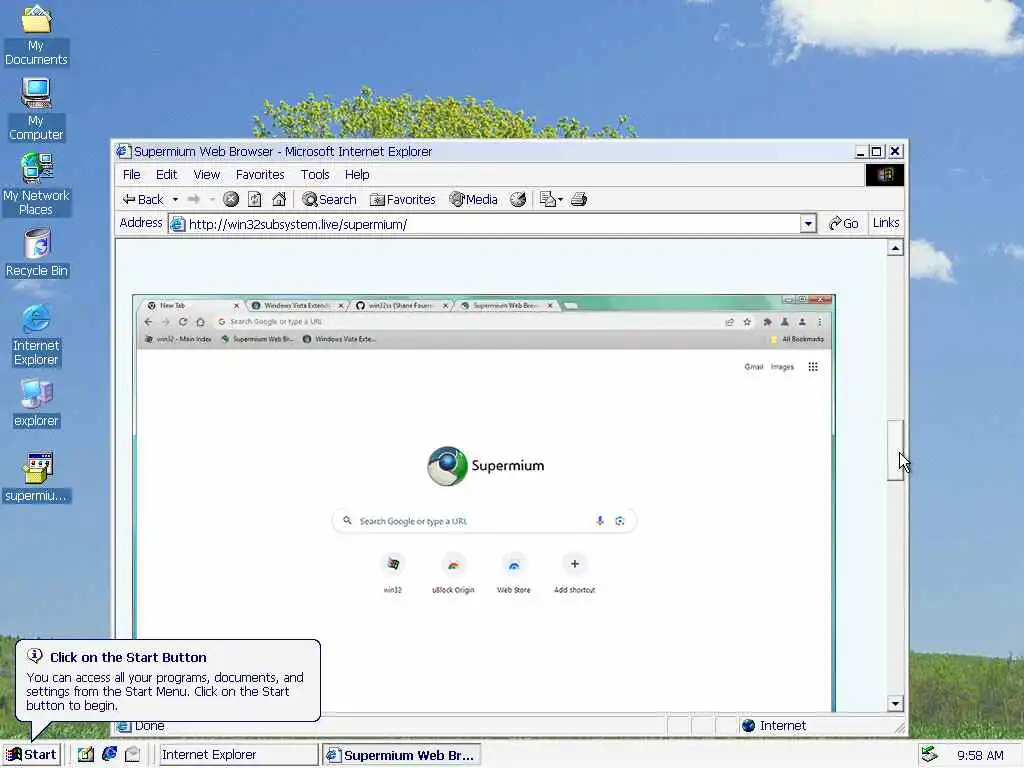Click the system tray network icon
The height and width of the screenshot is (768, 1024).
(x=930, y=754)
